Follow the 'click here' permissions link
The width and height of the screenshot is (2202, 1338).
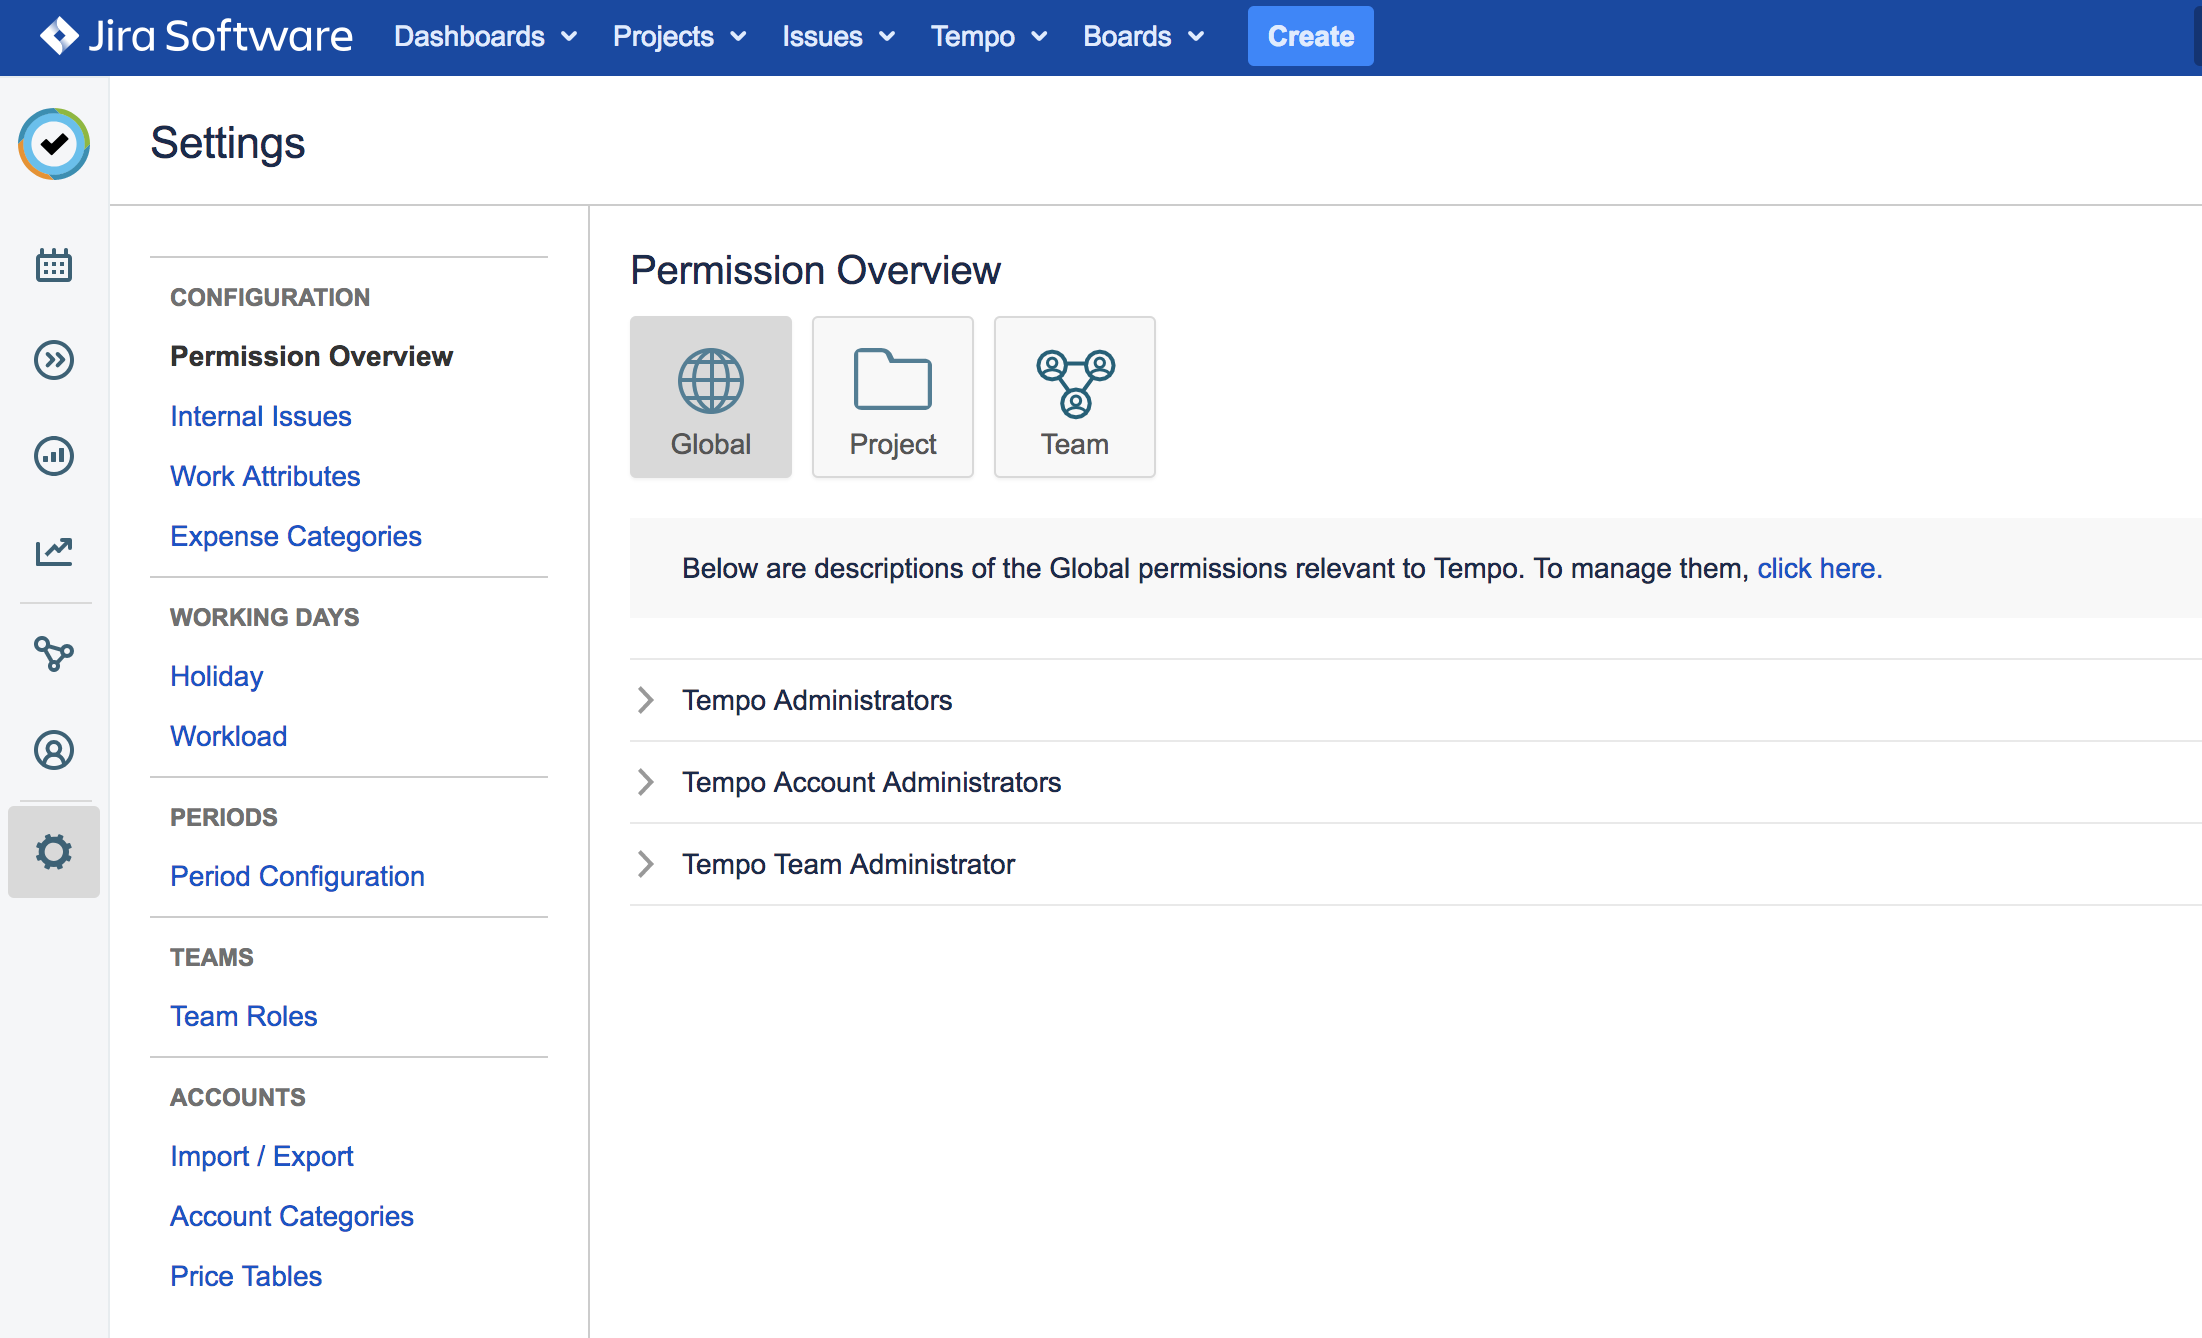point(1818,567)
